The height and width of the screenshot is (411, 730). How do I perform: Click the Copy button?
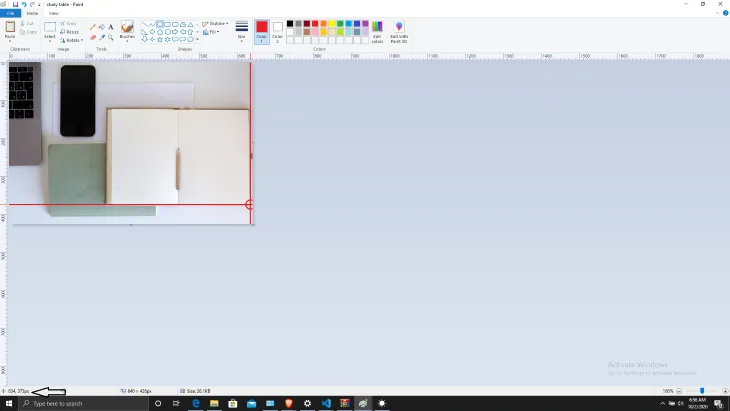coord(28,32)
